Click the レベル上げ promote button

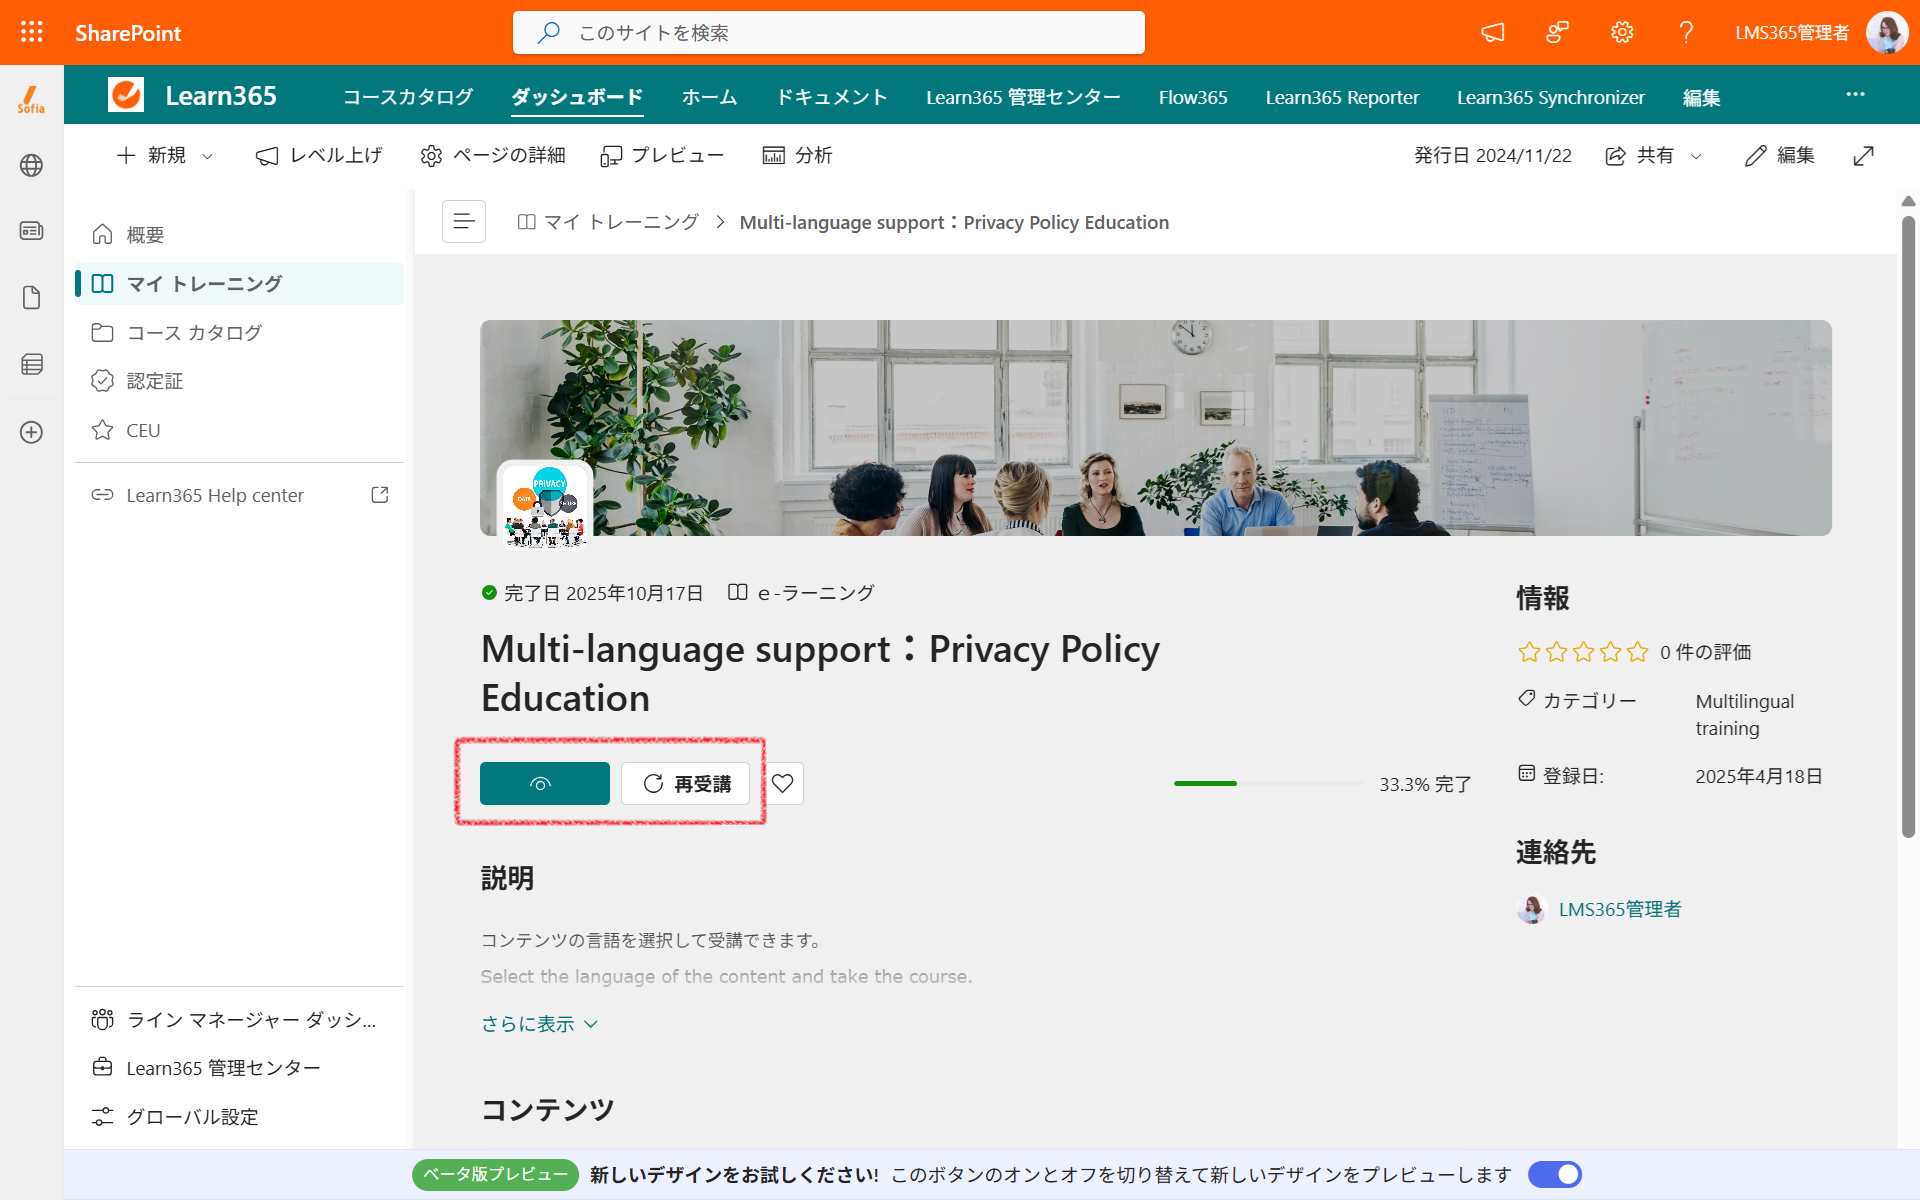(319, 156)
